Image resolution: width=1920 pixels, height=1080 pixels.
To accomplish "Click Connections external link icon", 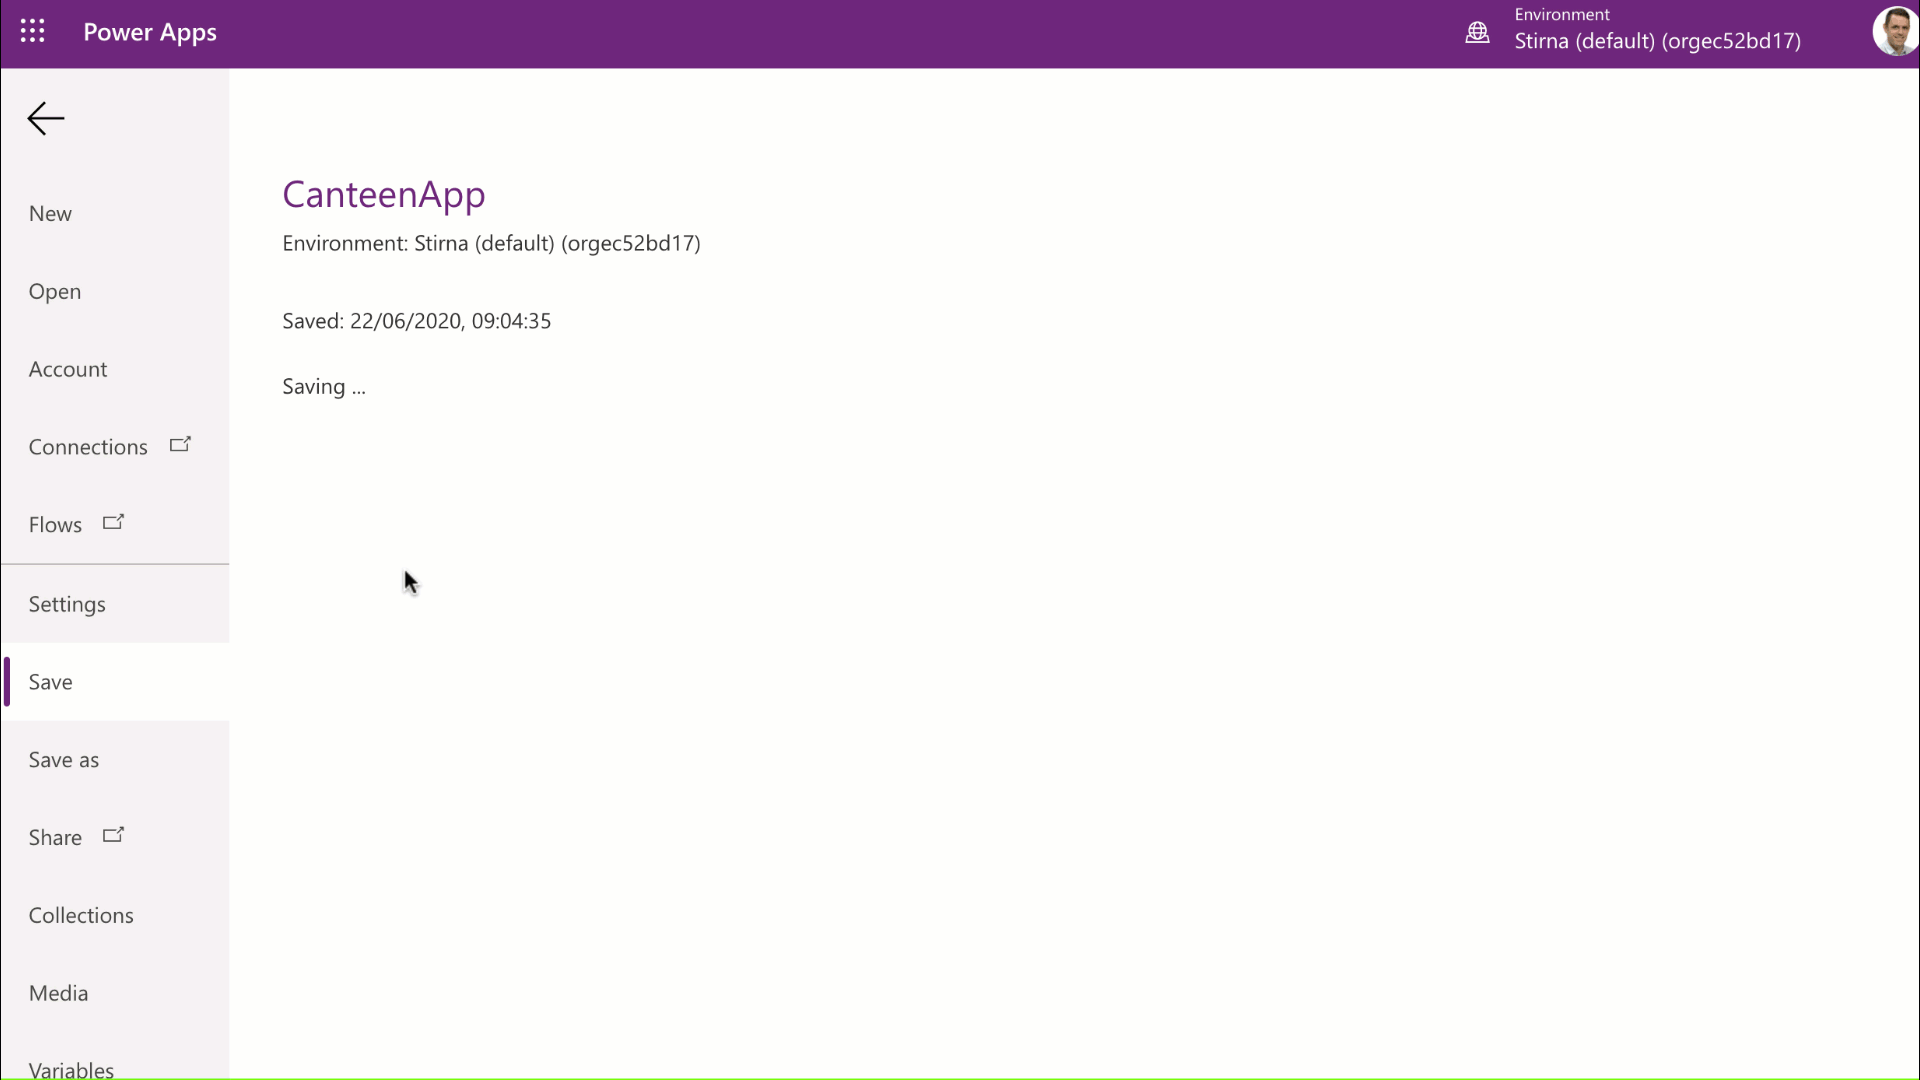I will tap(180, 444).
